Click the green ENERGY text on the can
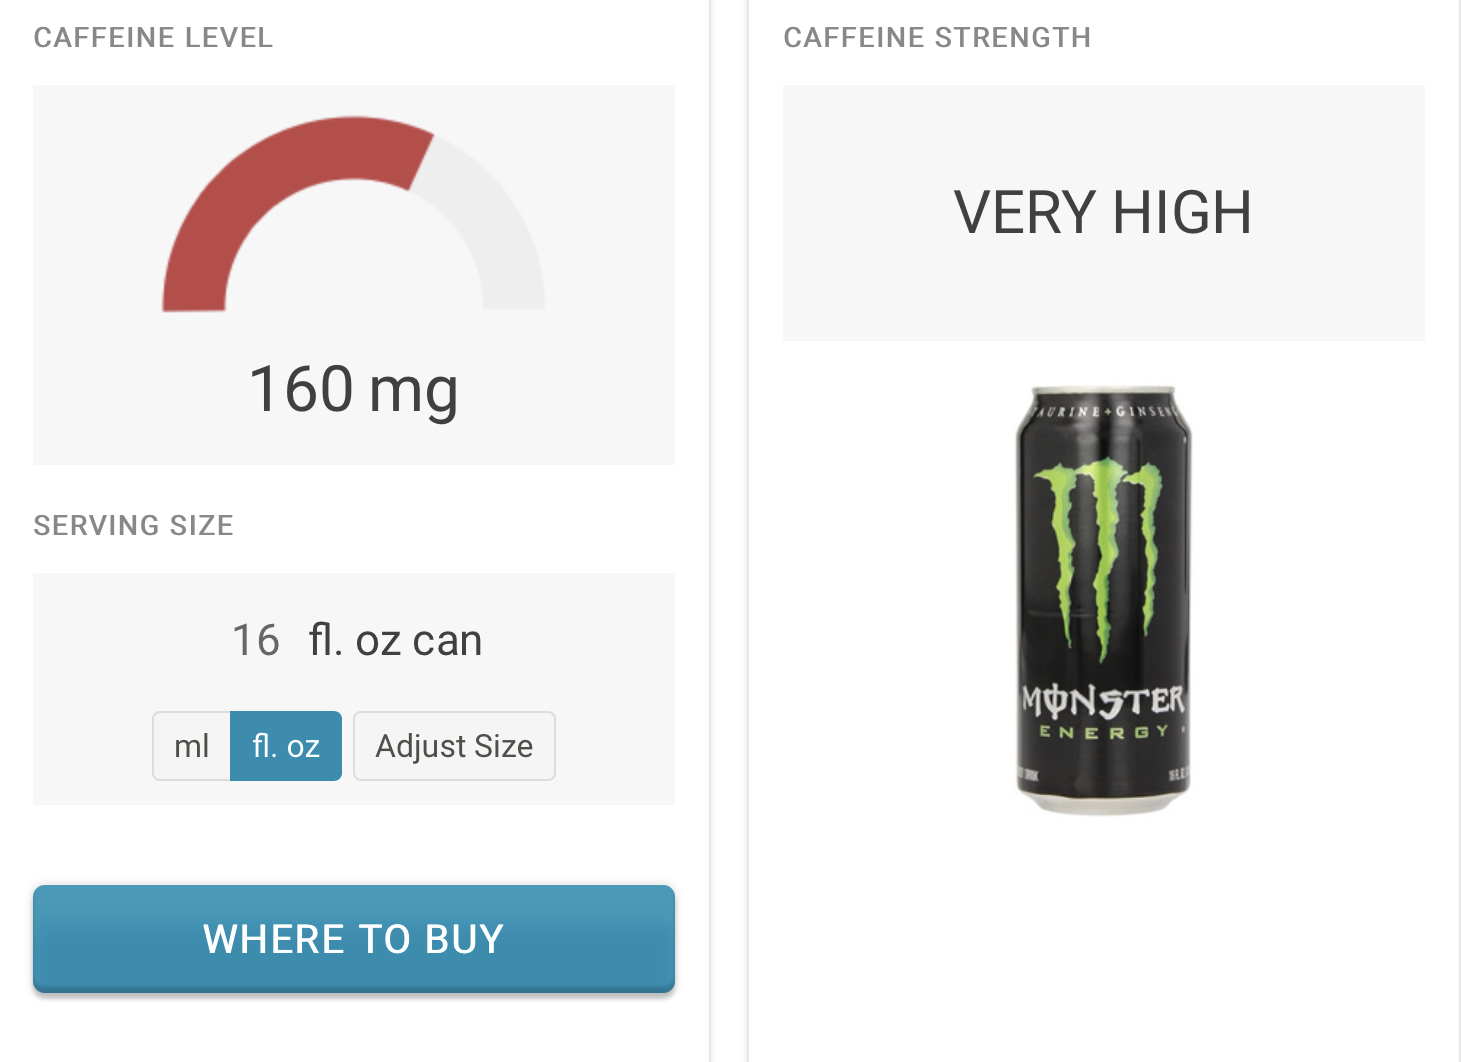 coord(1104,732)
